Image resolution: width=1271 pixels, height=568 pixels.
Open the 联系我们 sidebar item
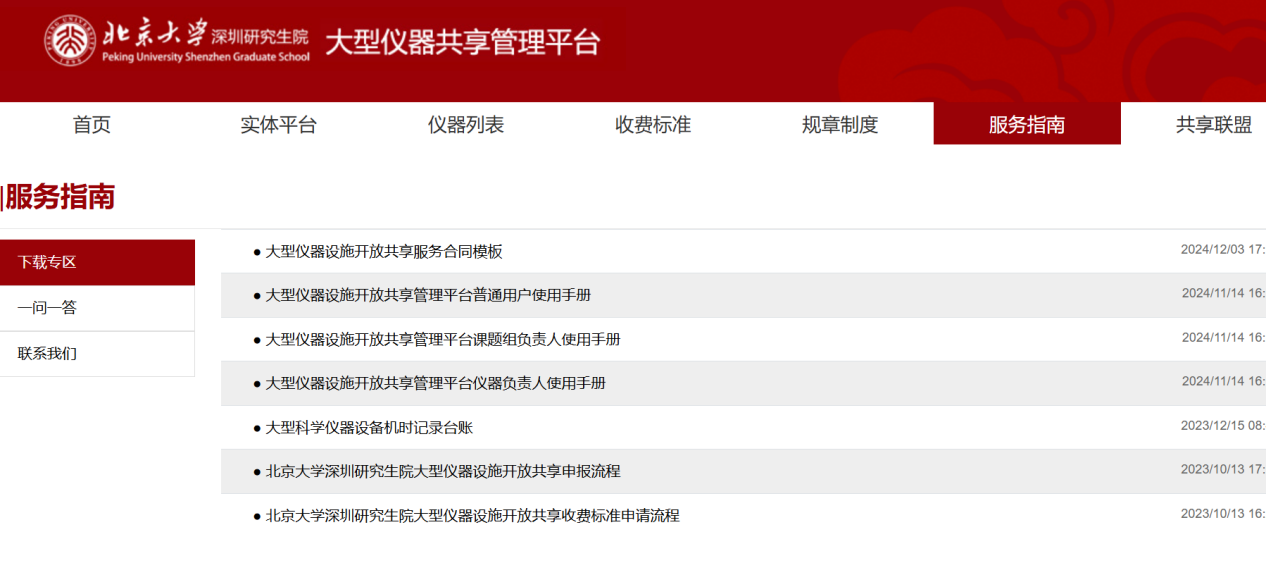click(x=97, y=354)
